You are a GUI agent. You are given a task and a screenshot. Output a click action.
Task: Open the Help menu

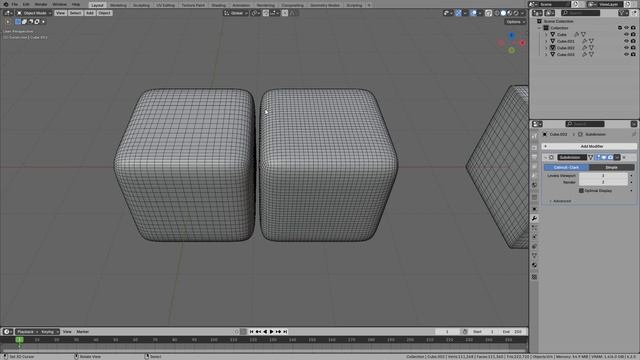[76, 4]
